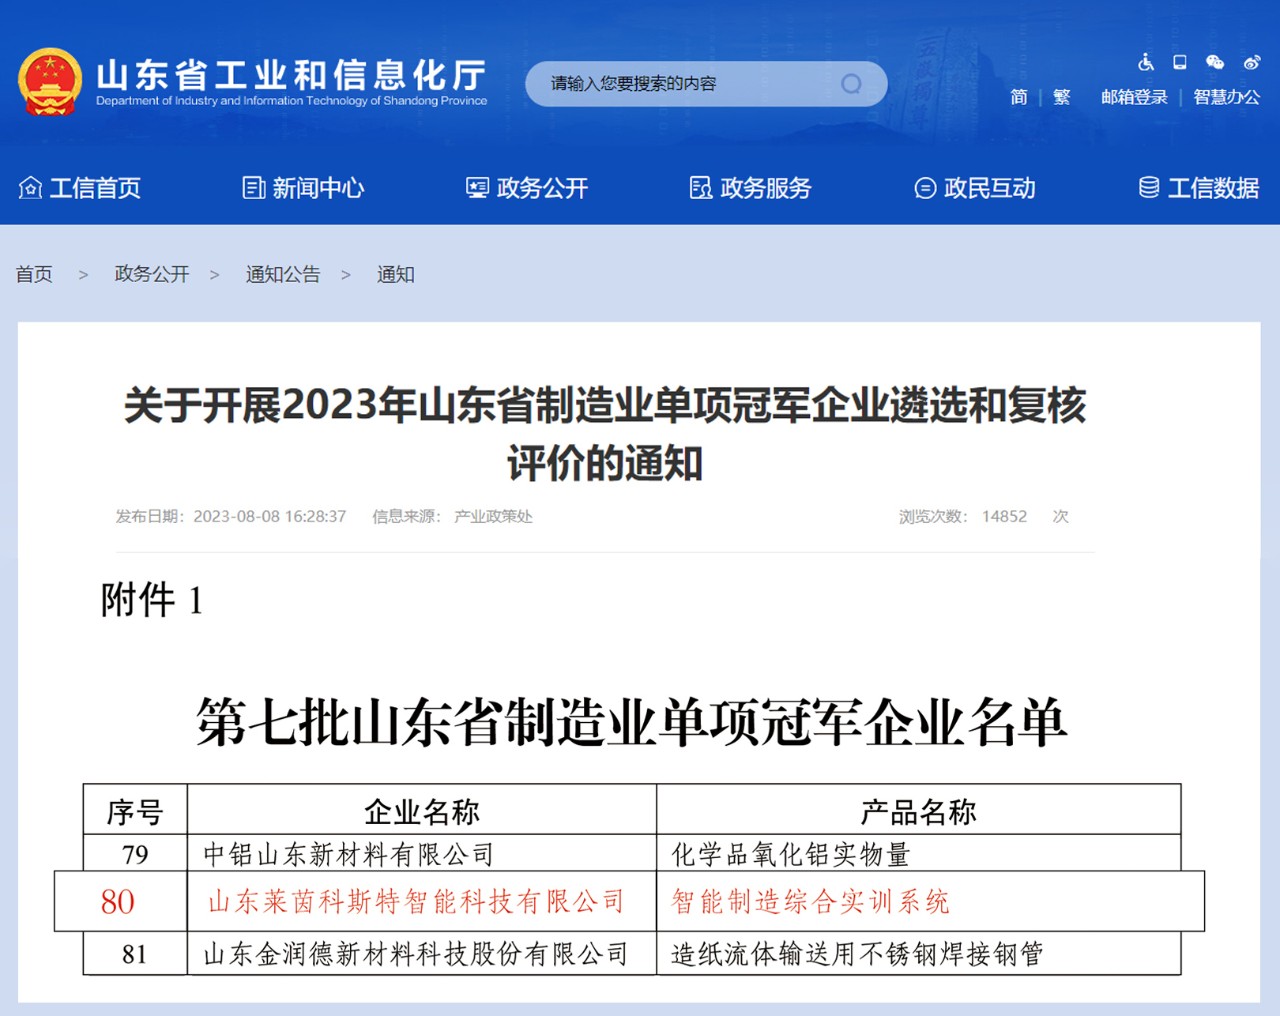Click view count 14852

(1004, 516)
